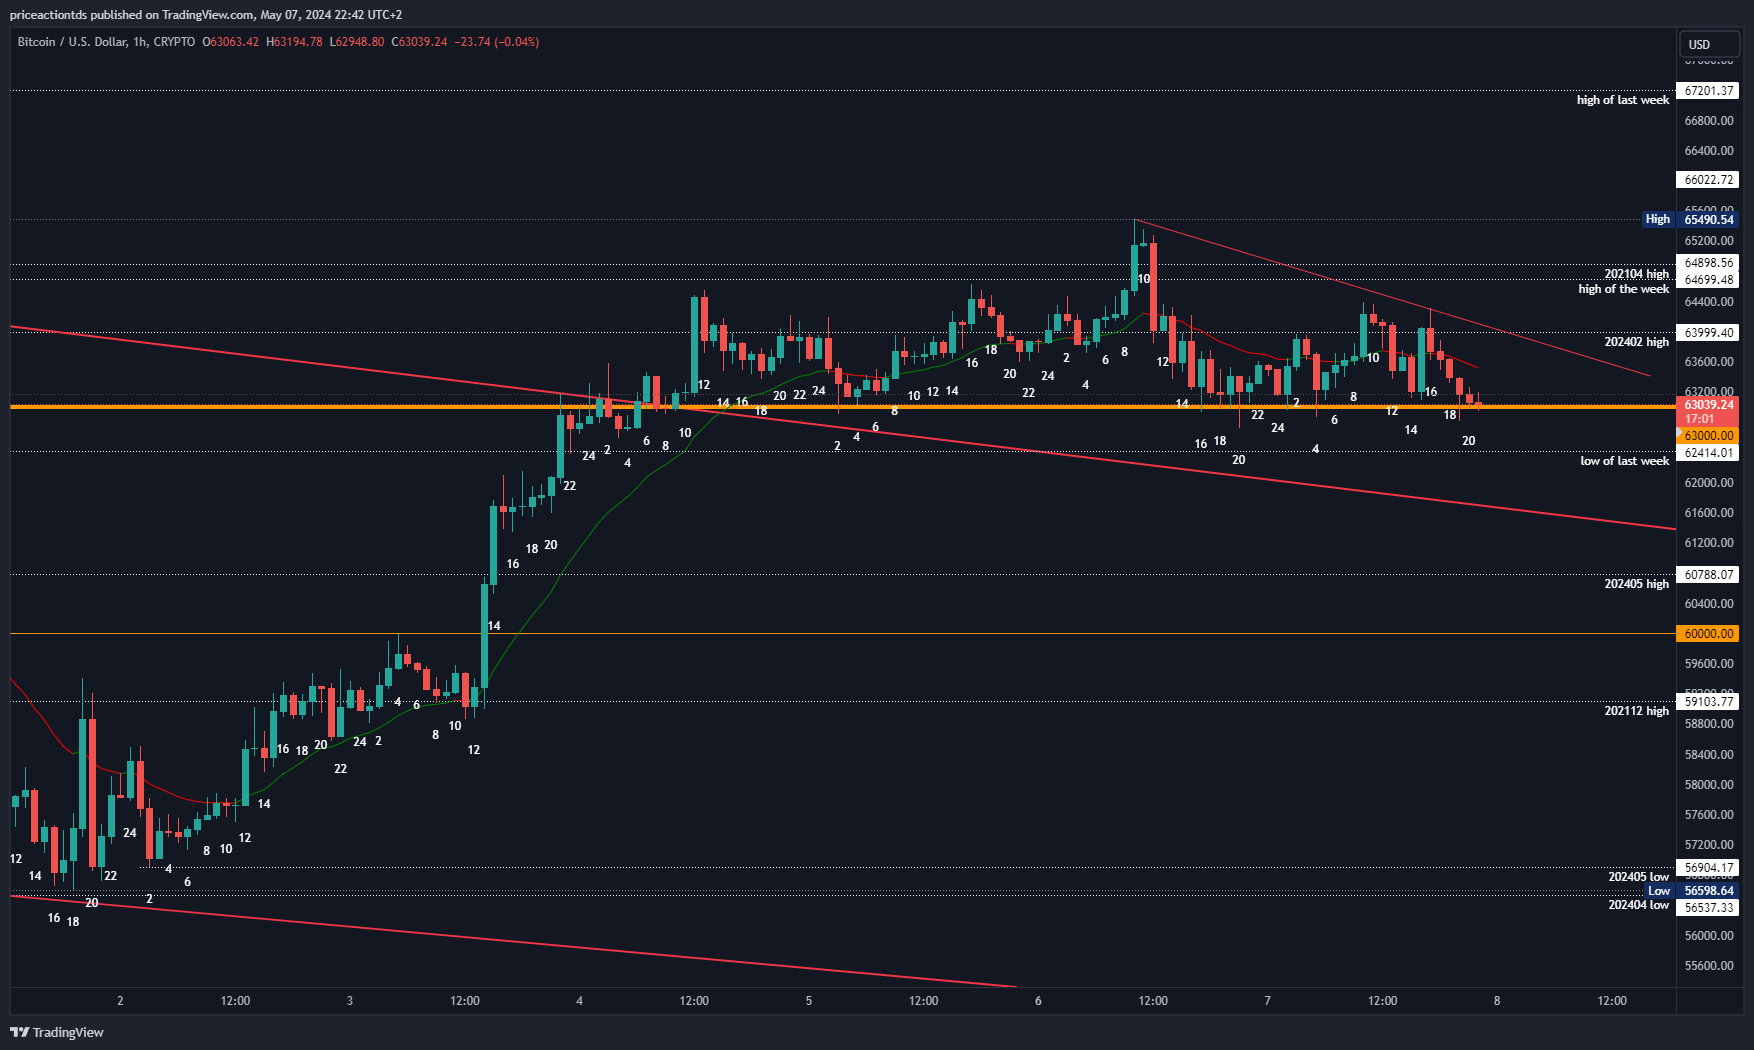Image resolution: width=1754 pixels, height=1050 pixels.
Task: Select the 67201.37 price label
Action: click(1708, 91)
